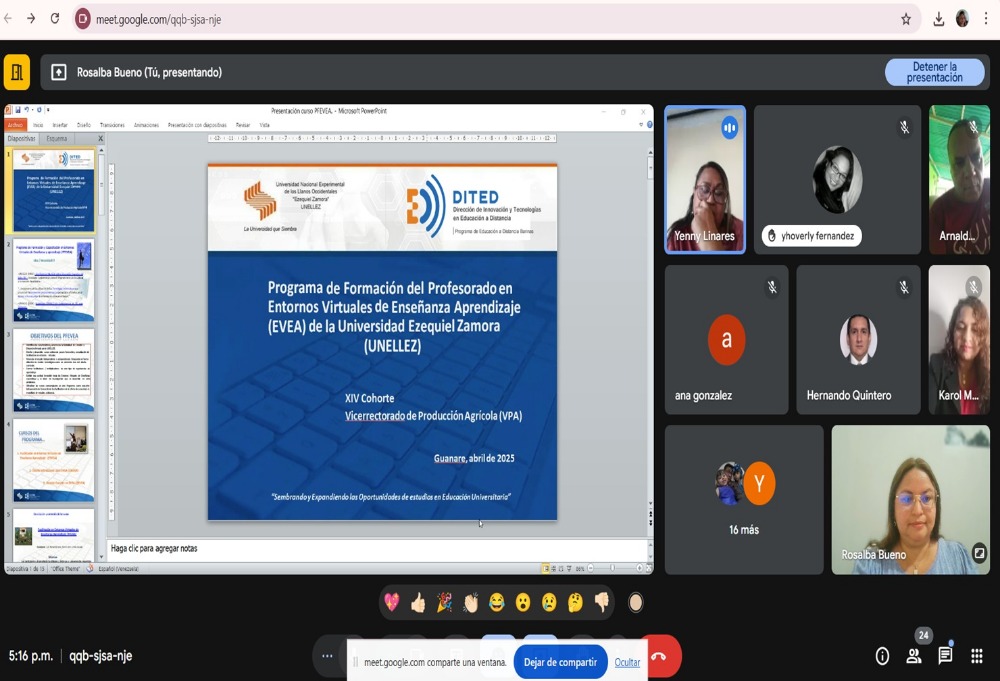Screen dimensions: 1000x681
Task: Send the thumbs down reaction
Action: tap(602, 602)
